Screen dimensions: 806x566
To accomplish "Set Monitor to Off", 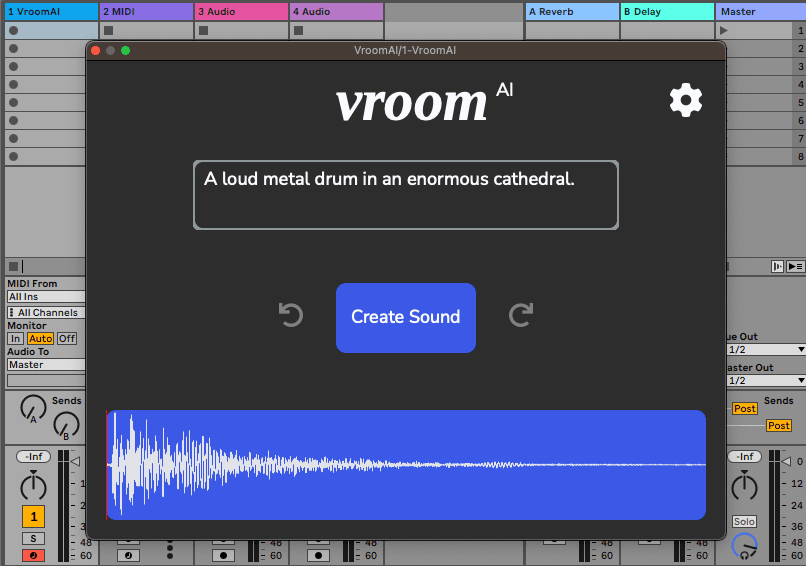I will pyautogui.click(x=67, y=339).
